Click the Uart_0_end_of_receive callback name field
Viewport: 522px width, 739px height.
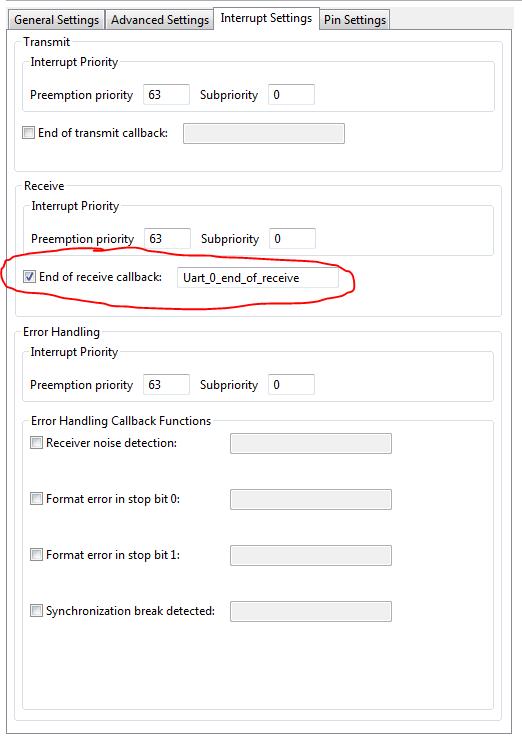point(258,278)
